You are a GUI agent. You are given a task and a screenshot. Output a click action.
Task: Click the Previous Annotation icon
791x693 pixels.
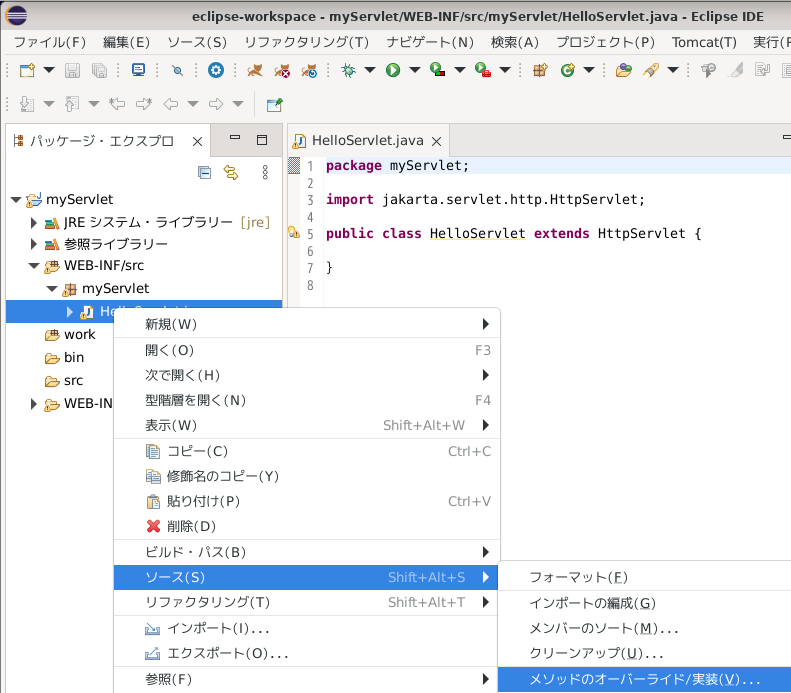tap(72, 104)
